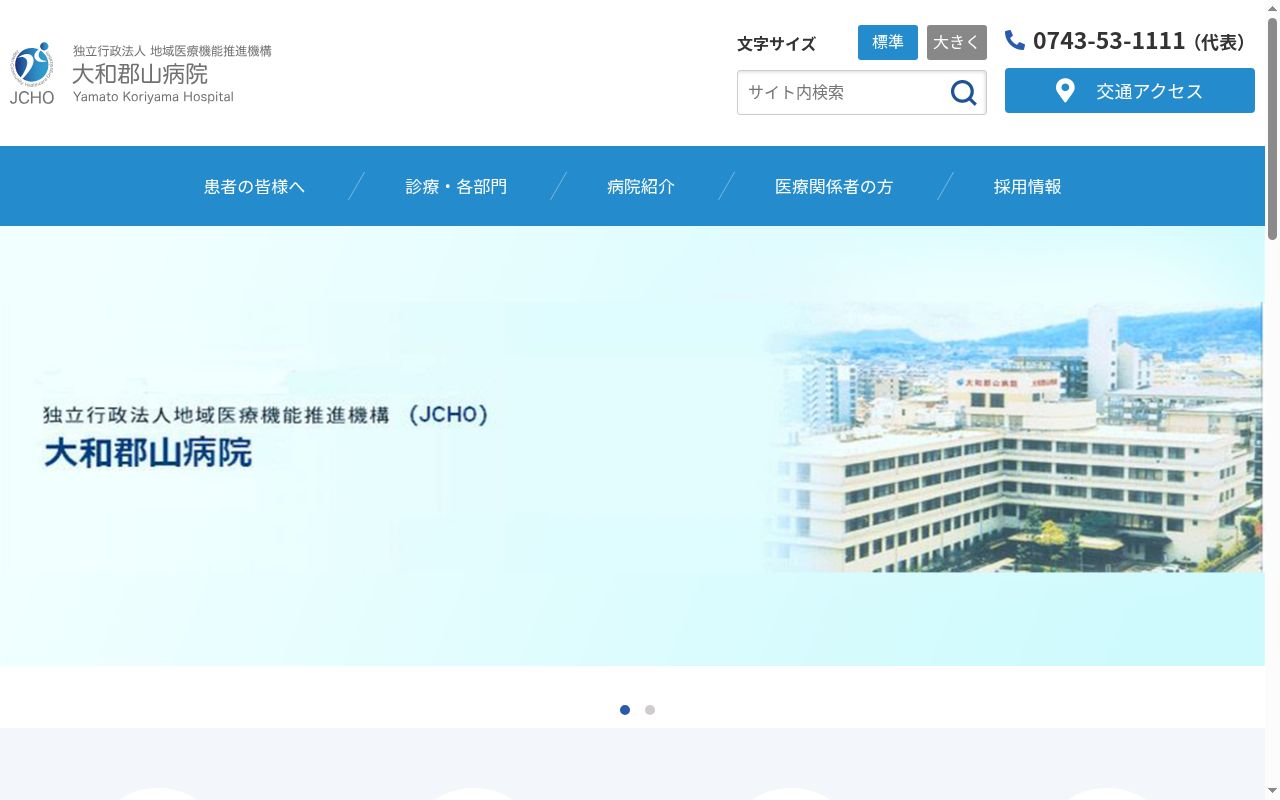The height and width of the screenshot is (800, 1280).
Task: Click the map pin icon in 交通アクセス
Action: click(1065, 91)
